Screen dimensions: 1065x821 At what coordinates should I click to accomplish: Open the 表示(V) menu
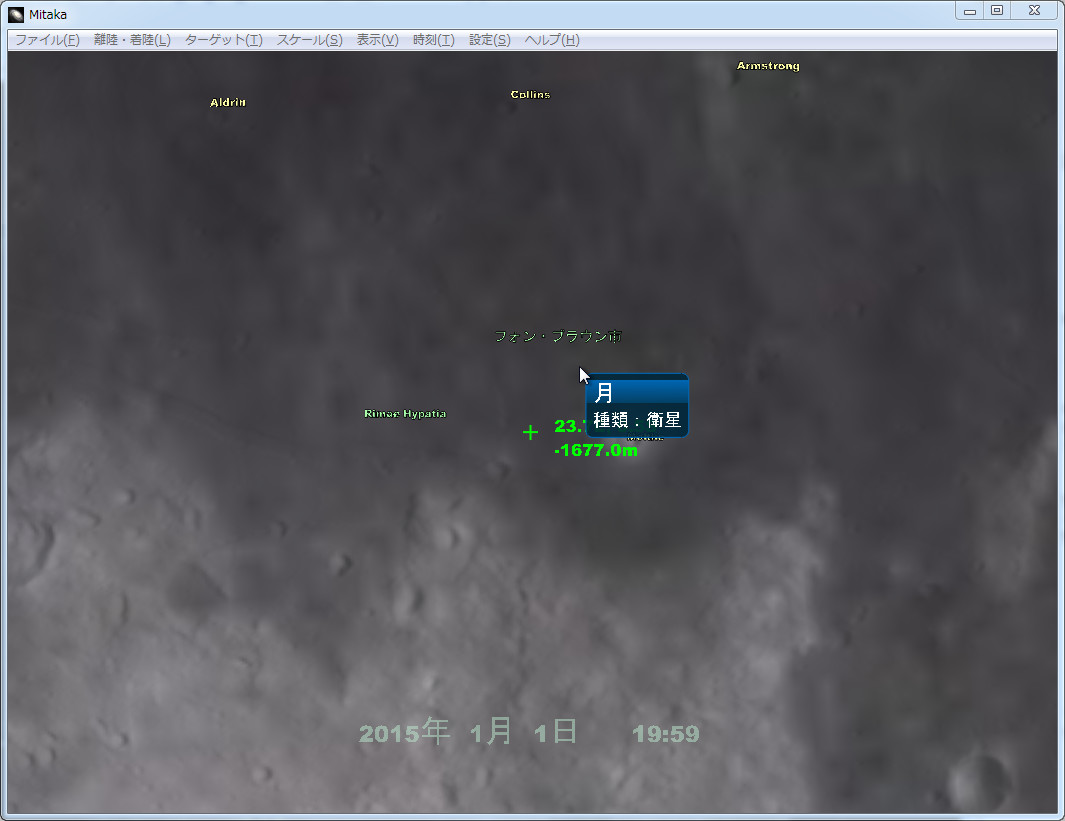pos(378,40)
